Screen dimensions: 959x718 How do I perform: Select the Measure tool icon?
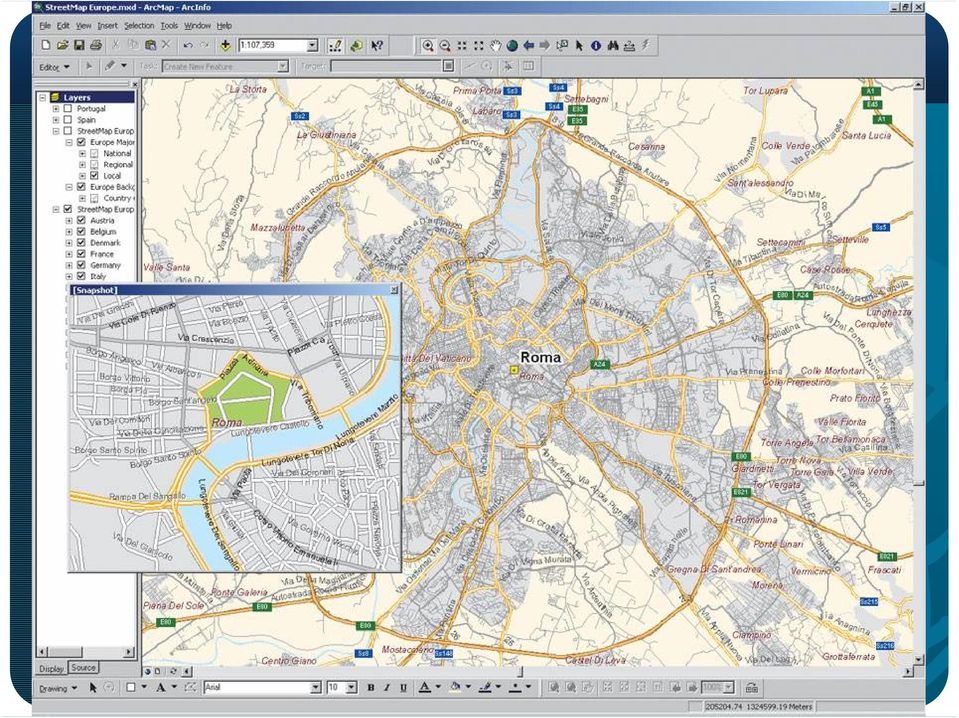[x=629, y=45]
